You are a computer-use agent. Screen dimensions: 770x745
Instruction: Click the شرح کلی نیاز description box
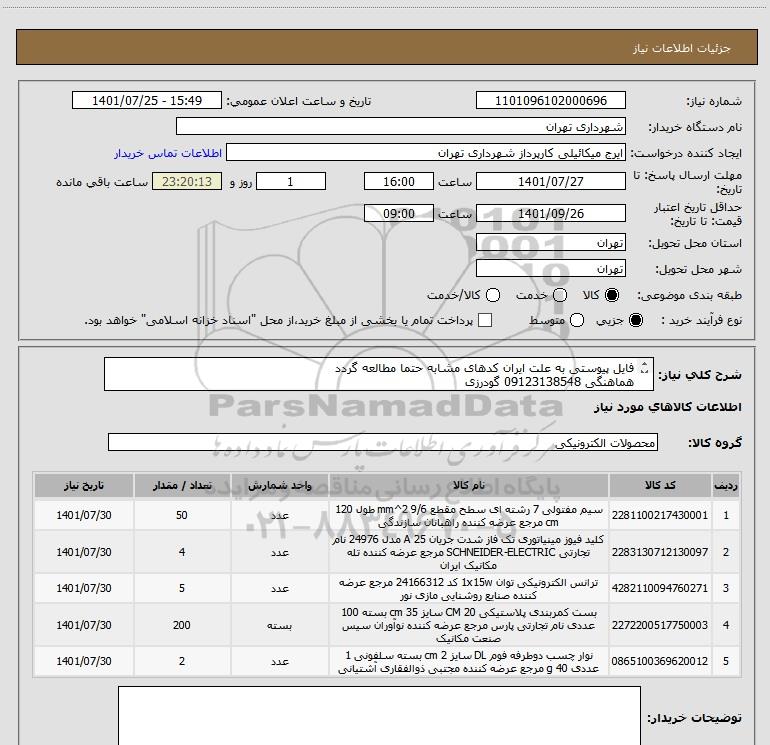point(379,374)
